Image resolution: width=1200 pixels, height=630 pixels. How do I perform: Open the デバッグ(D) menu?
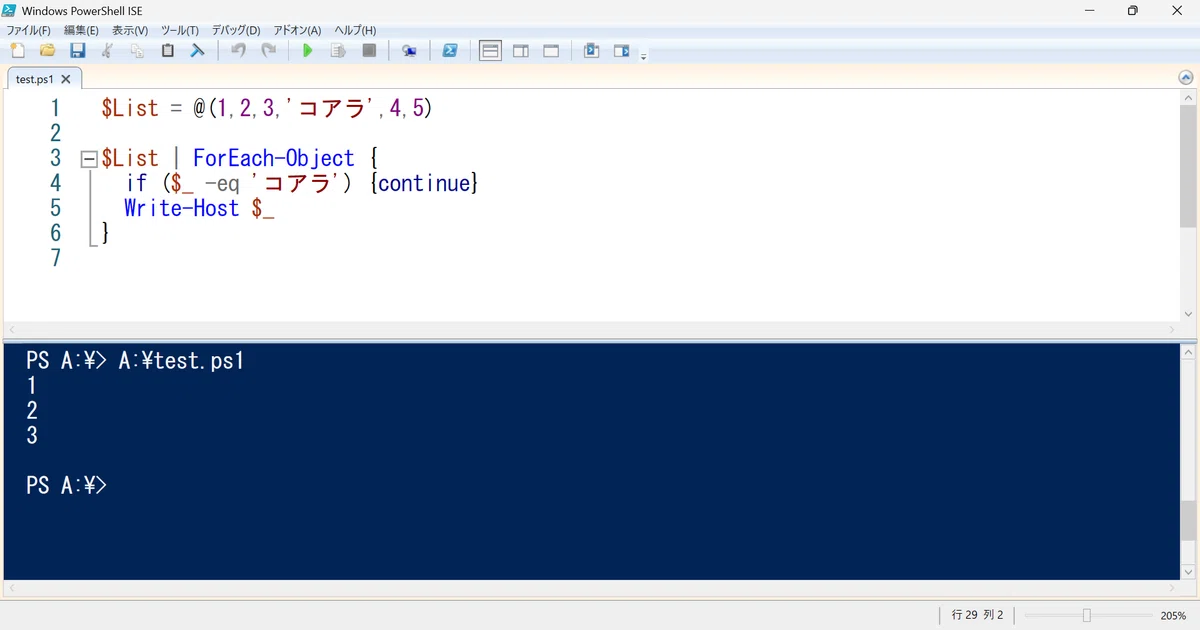tap(236, 31)
